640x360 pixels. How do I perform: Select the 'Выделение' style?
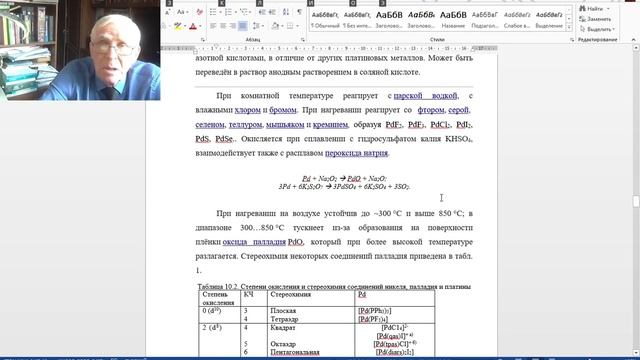tap(549, 19)
